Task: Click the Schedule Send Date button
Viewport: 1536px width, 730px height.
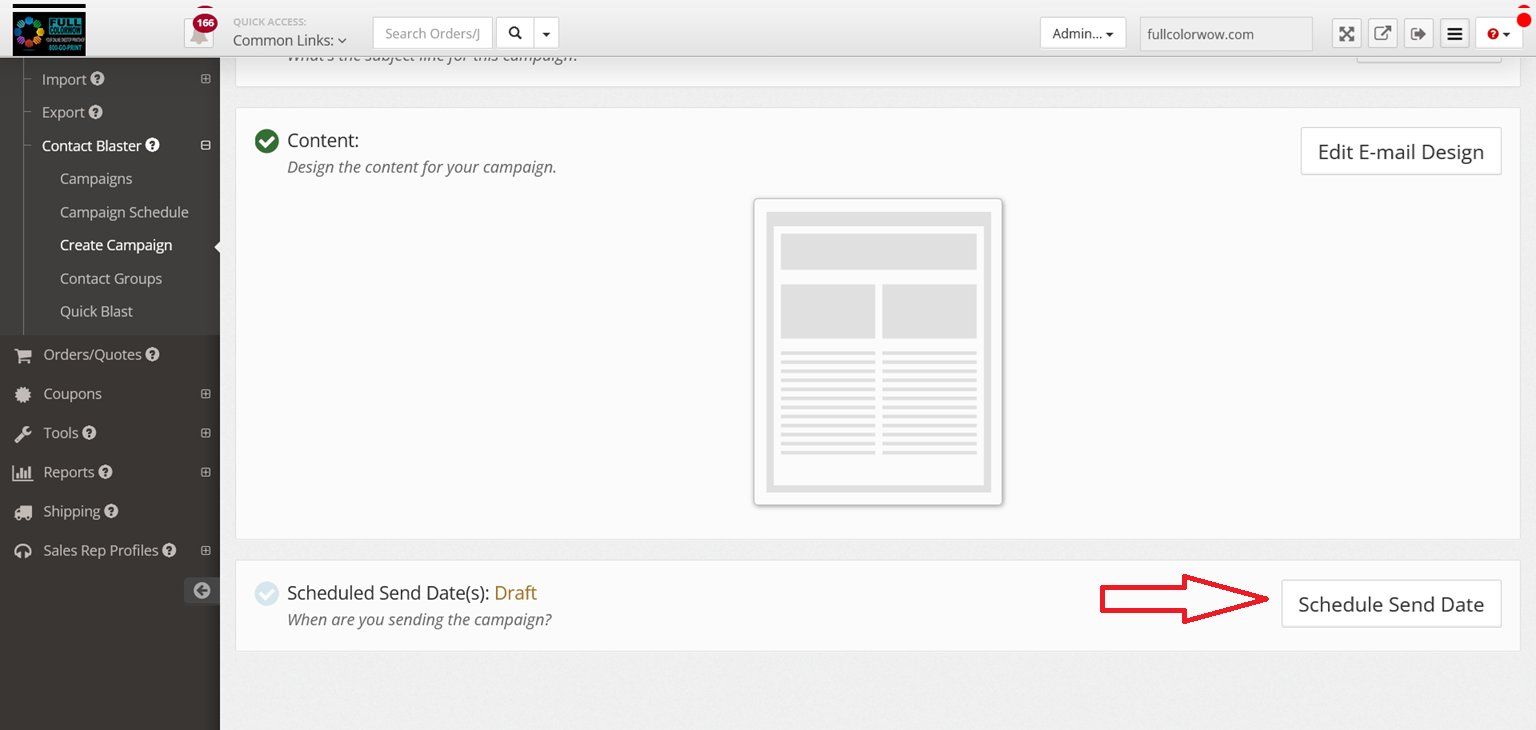Action: point(1390,604)
